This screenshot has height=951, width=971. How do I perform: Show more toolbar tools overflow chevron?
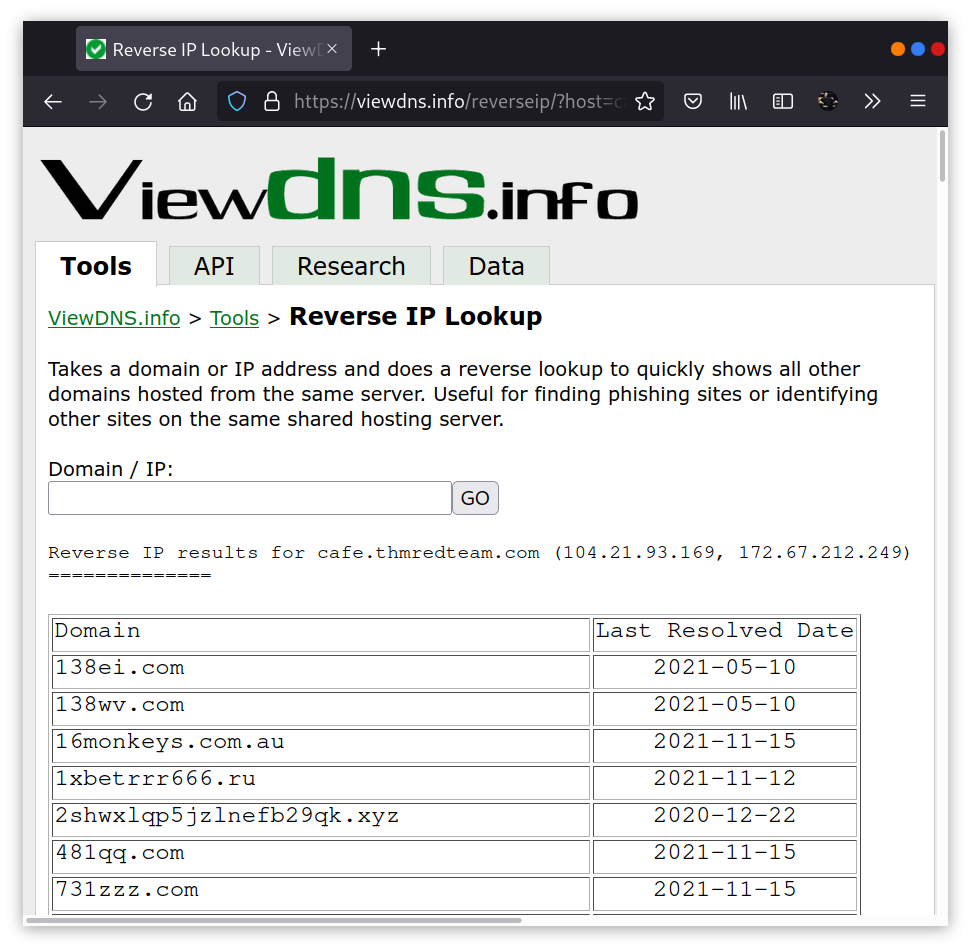[872, 101]
